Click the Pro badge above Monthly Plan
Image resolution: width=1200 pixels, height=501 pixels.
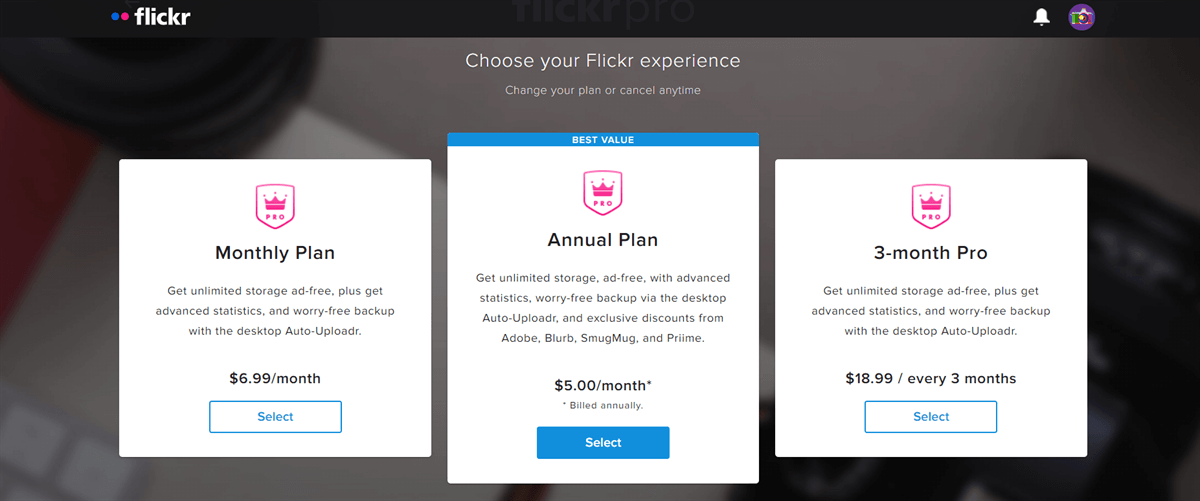pos(275,206)
